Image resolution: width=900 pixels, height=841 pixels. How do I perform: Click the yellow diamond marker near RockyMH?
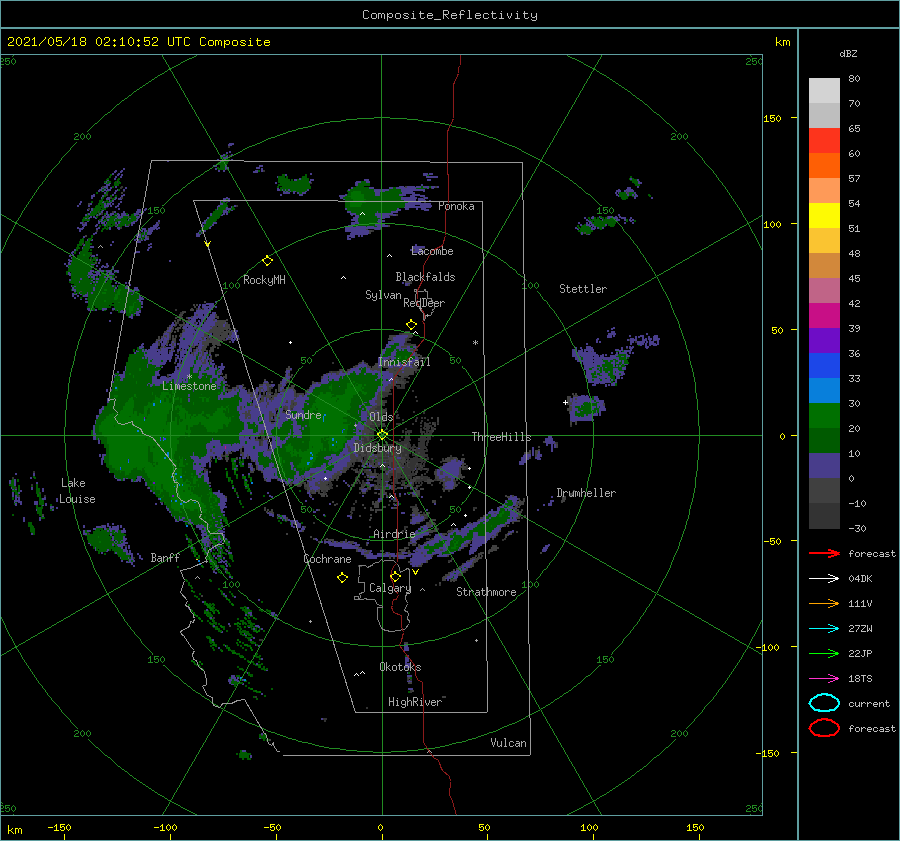click(x=267, y=261)
